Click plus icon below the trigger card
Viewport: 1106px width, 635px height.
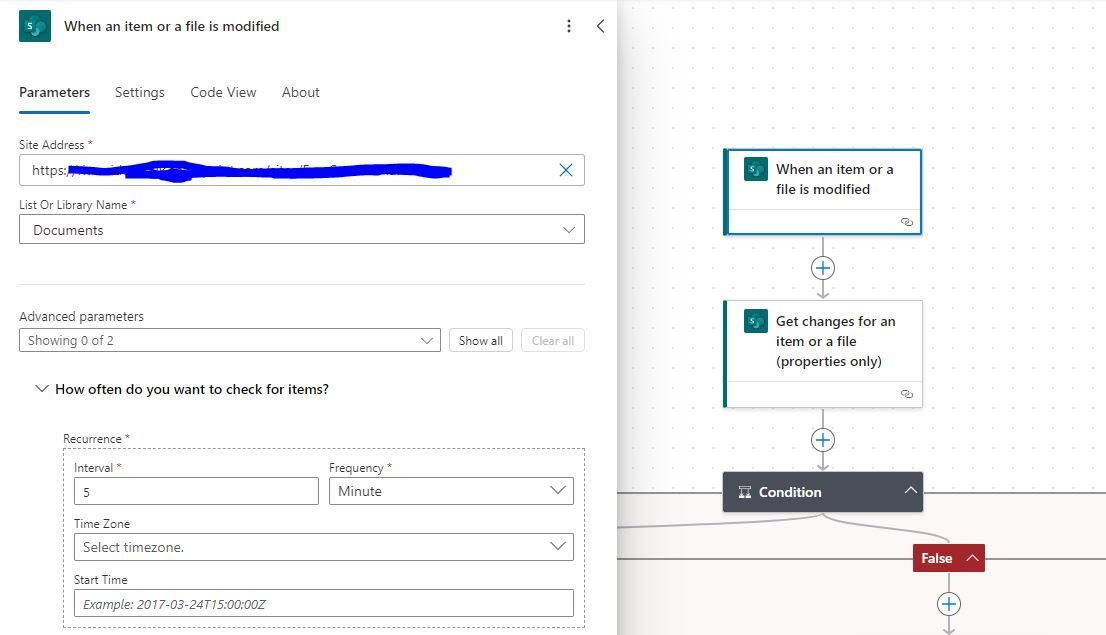click(x=822, y=268)
